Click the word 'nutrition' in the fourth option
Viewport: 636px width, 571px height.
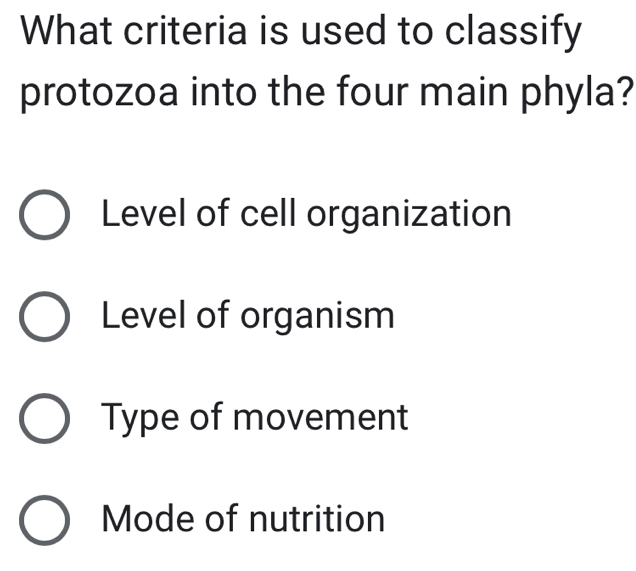(316, 520)
